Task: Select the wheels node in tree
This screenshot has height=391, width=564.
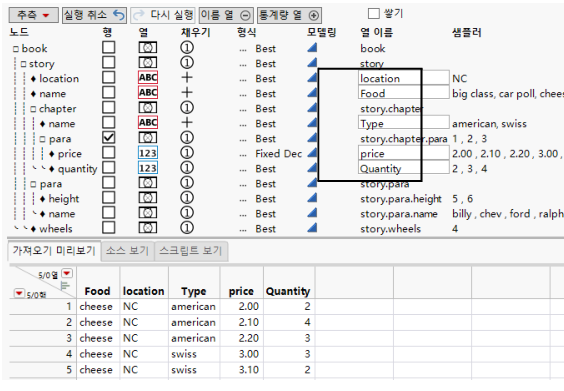Action: point(56,228)
